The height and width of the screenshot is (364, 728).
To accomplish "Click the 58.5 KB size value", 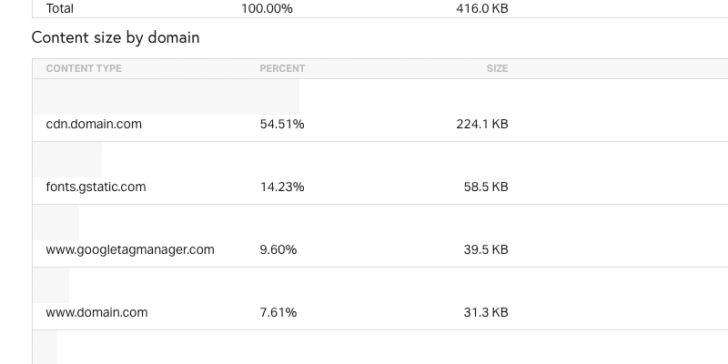I will click(486, 187).
